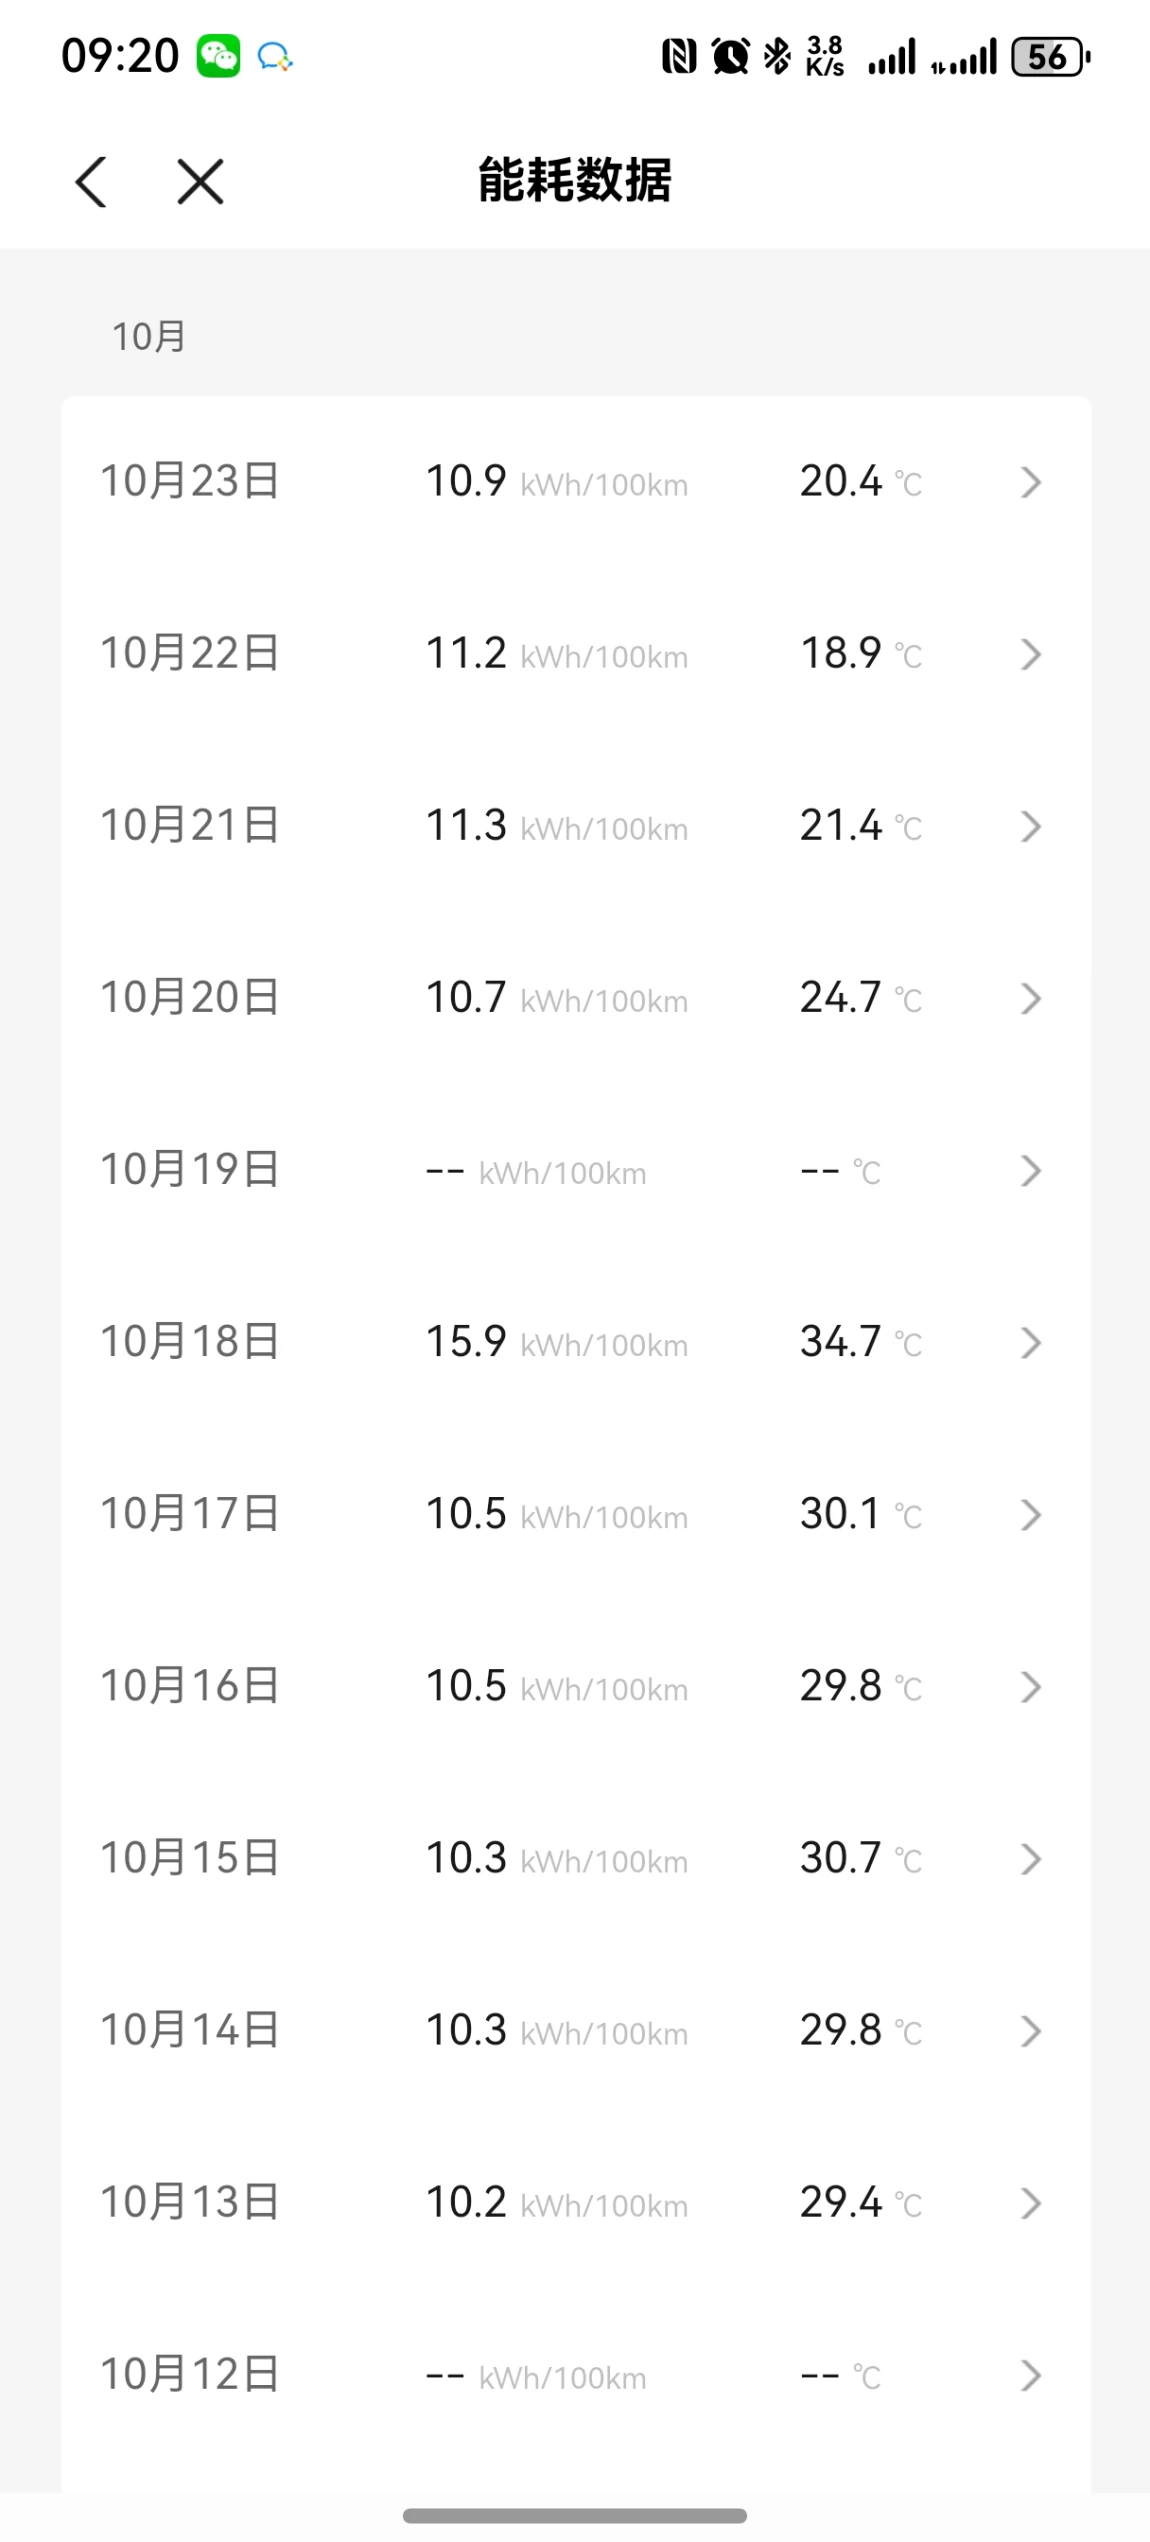Expand October 19 entry chevron
The height and width of the screenshot is (2542, 1150).
click(1031, 1170)
